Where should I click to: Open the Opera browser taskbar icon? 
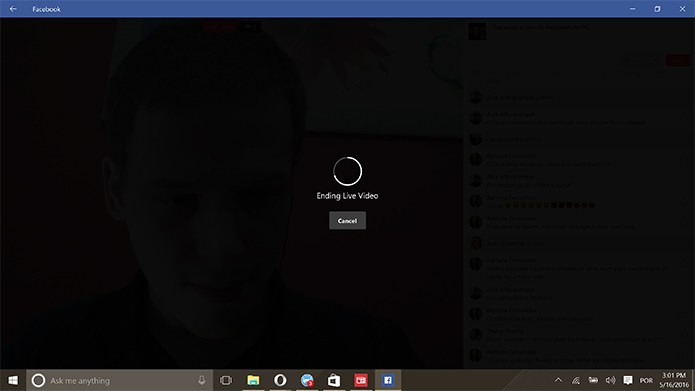point(280,380)
